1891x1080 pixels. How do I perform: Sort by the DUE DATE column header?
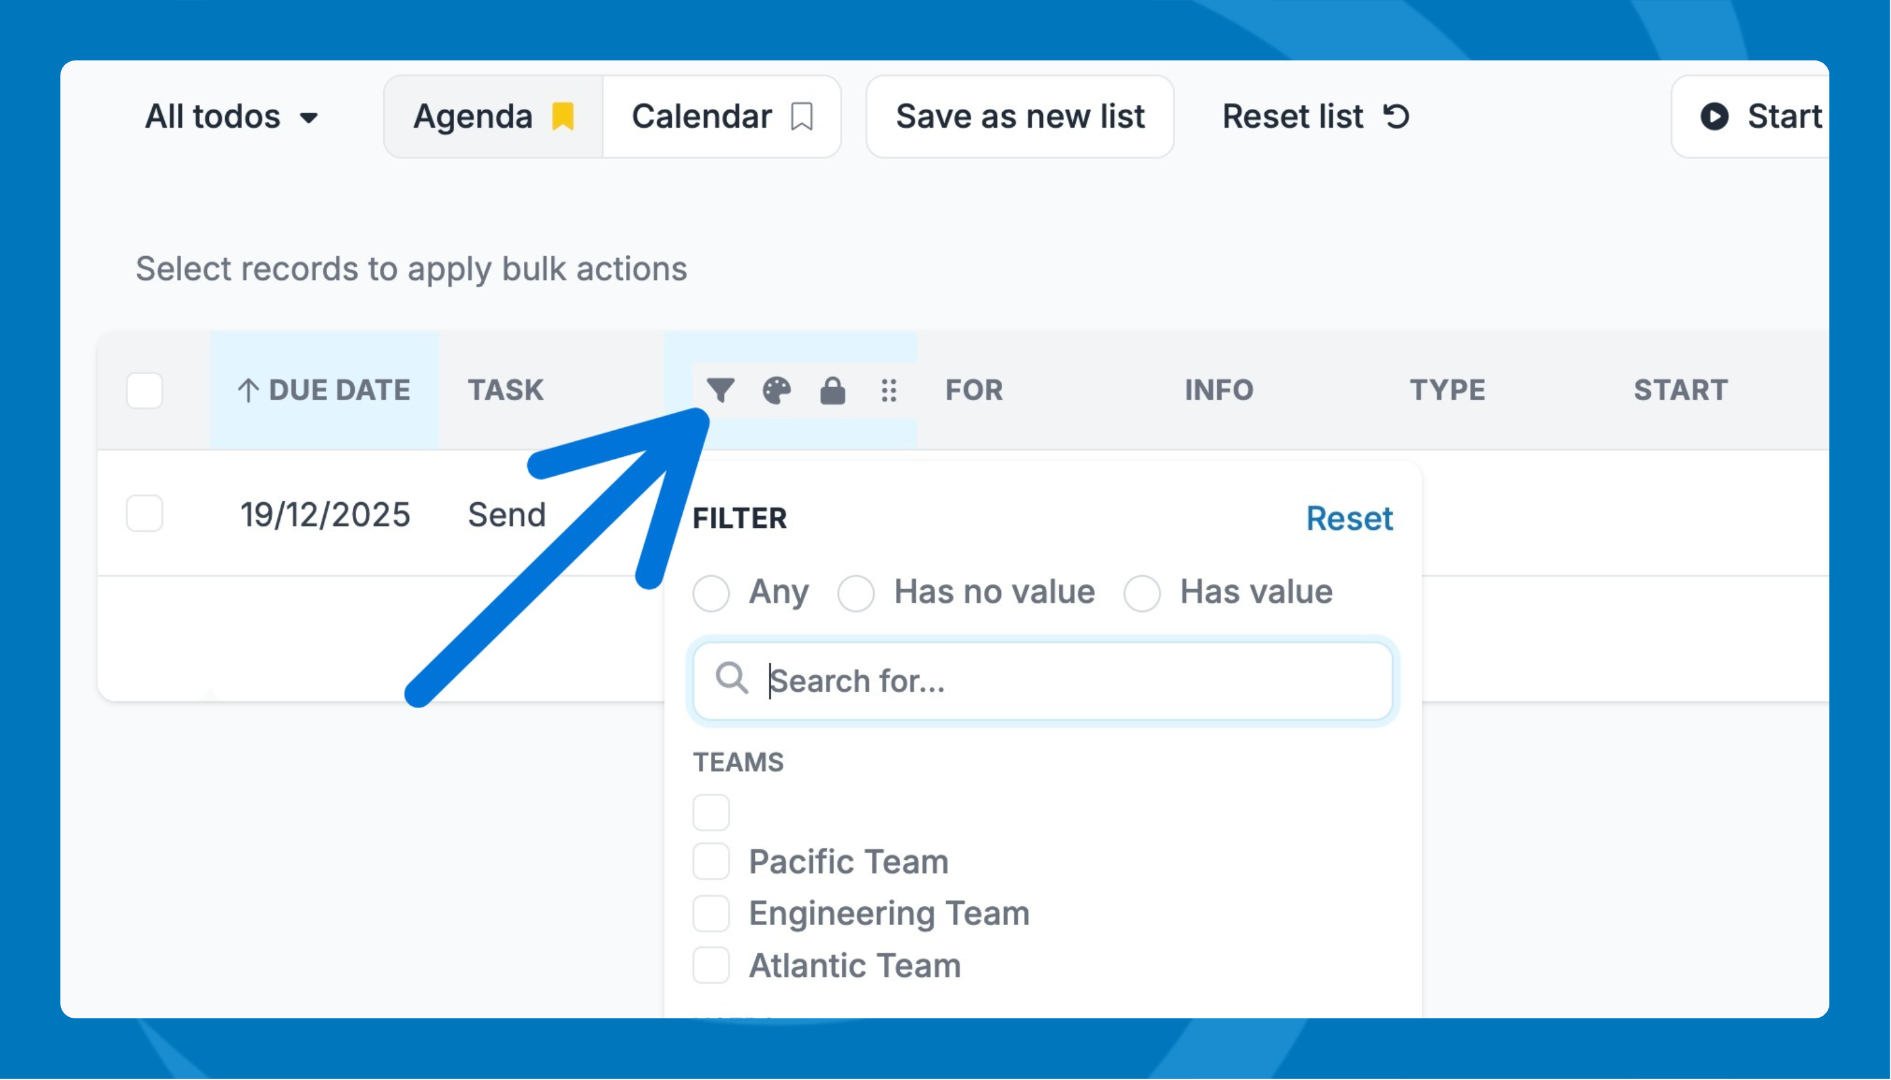click(324, 390)
